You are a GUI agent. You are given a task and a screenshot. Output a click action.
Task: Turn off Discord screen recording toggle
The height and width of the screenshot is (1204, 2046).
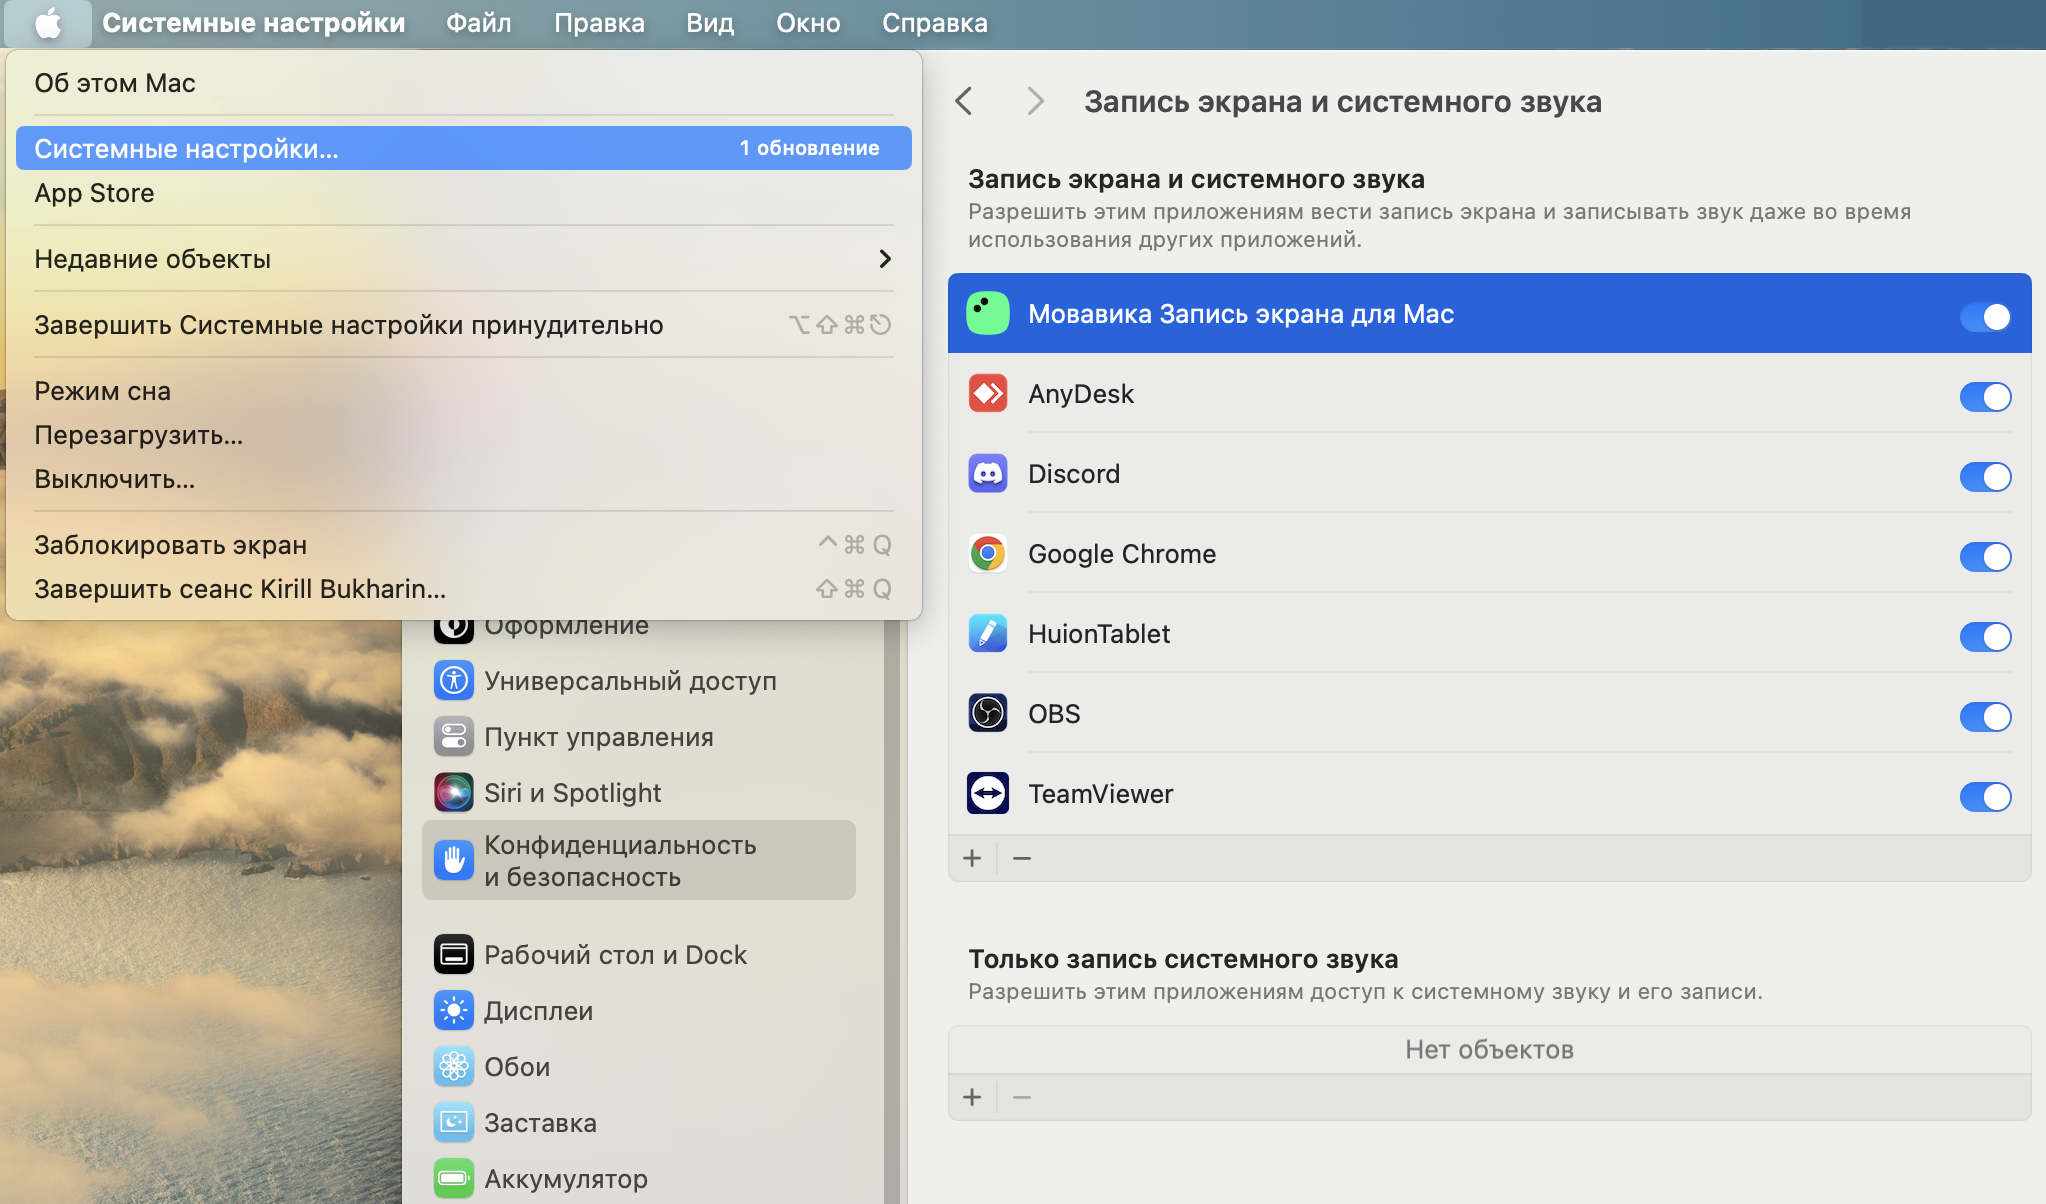[1984, 477]
